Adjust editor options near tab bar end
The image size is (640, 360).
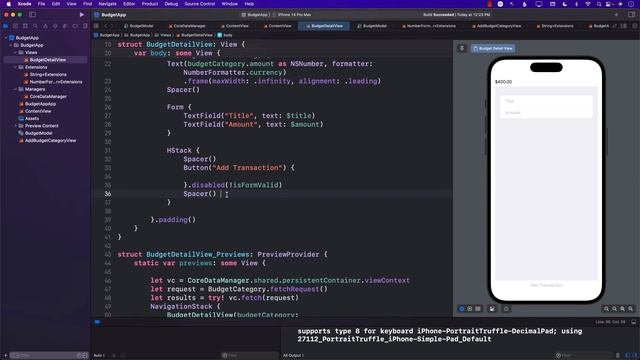tap(624, 26)
